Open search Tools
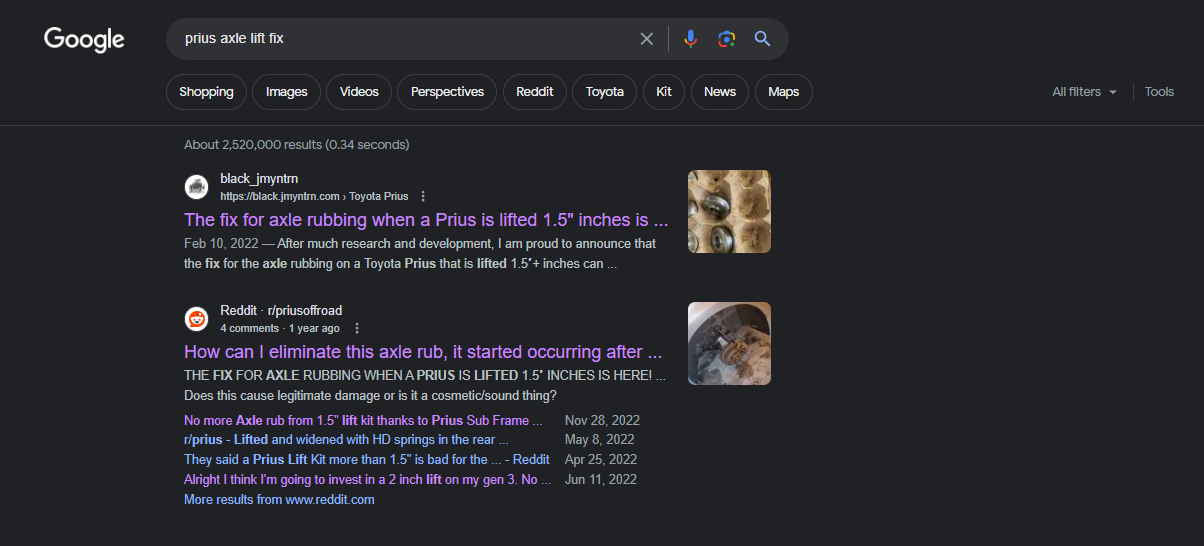The height and width of the screenshot is (546, 1204). pos(1159,92)
